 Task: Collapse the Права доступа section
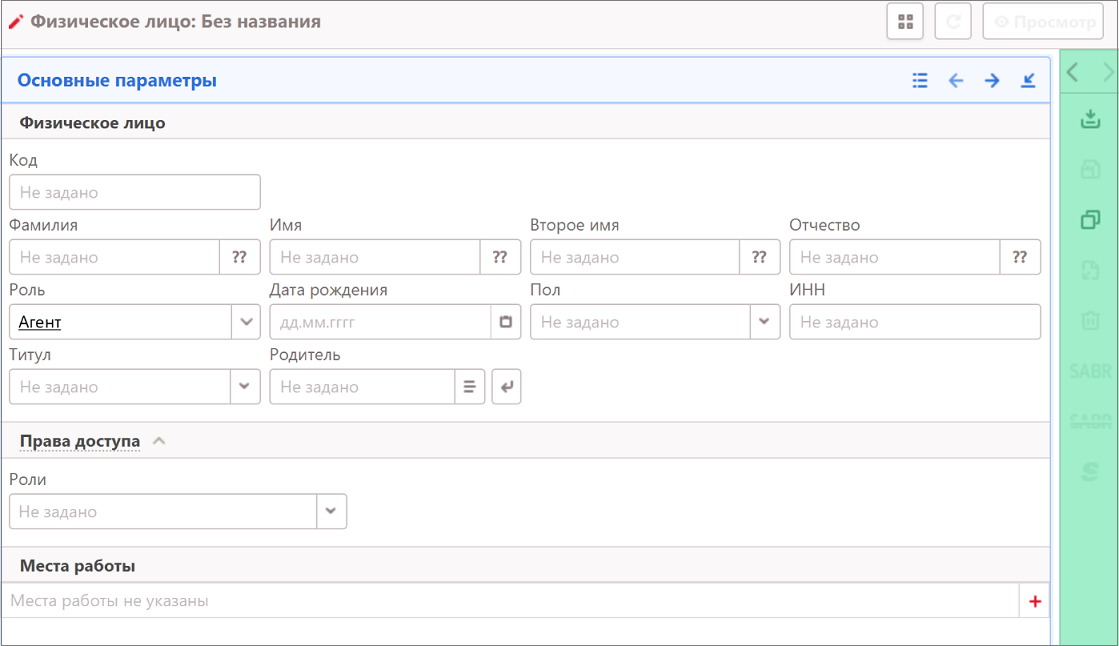(159, 441)
